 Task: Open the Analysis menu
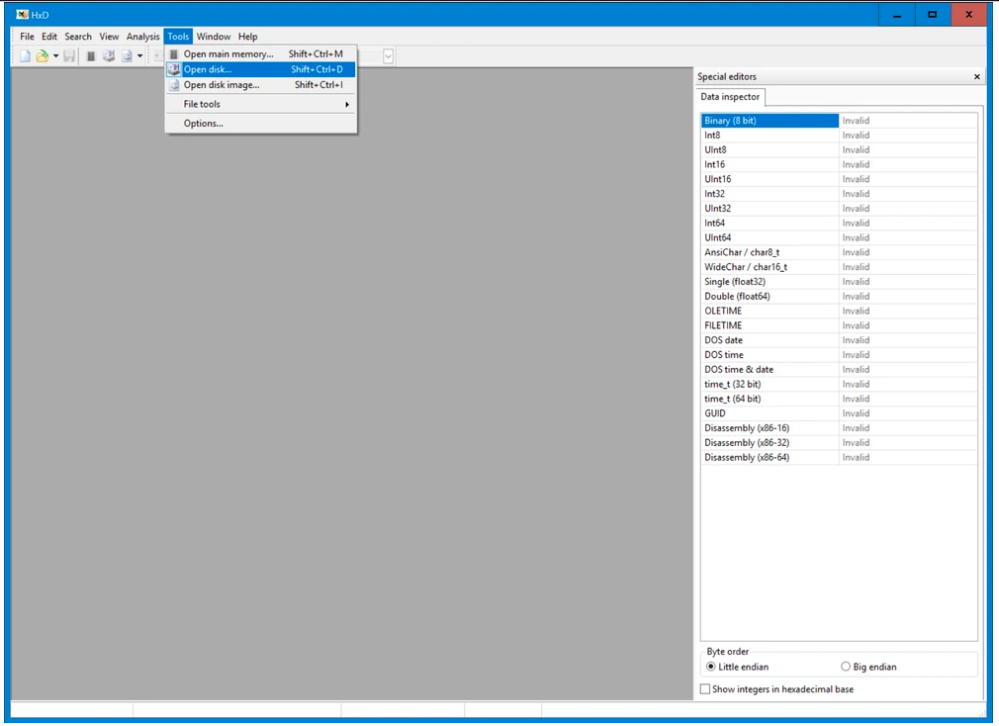coord(143,37)
